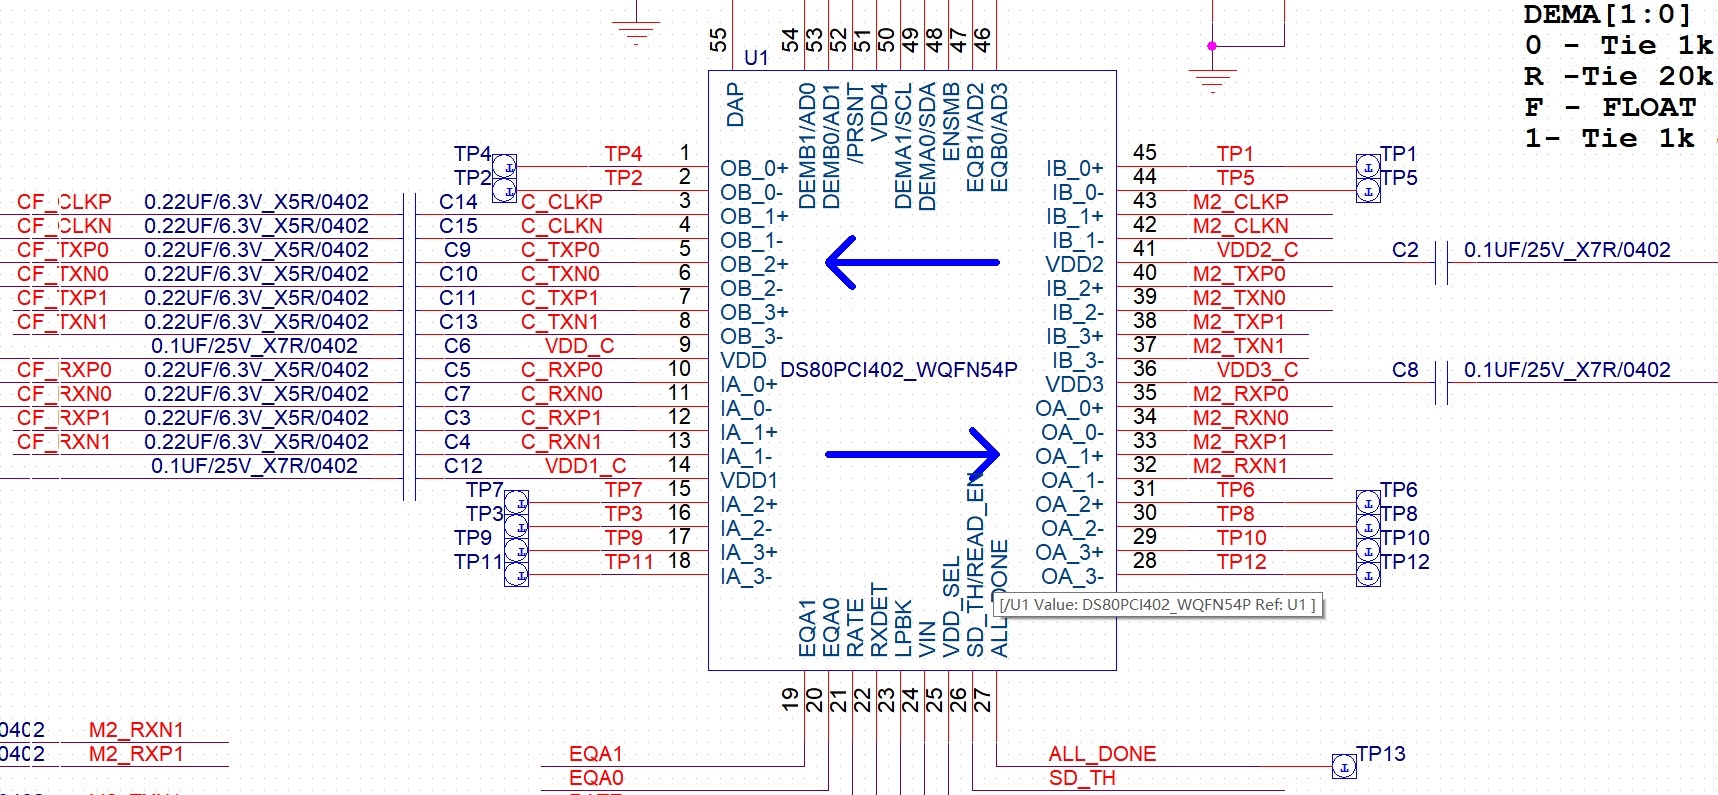Select the ALL_DONE net label
Screen dimensions: 1718x795
click(1102, 754)
